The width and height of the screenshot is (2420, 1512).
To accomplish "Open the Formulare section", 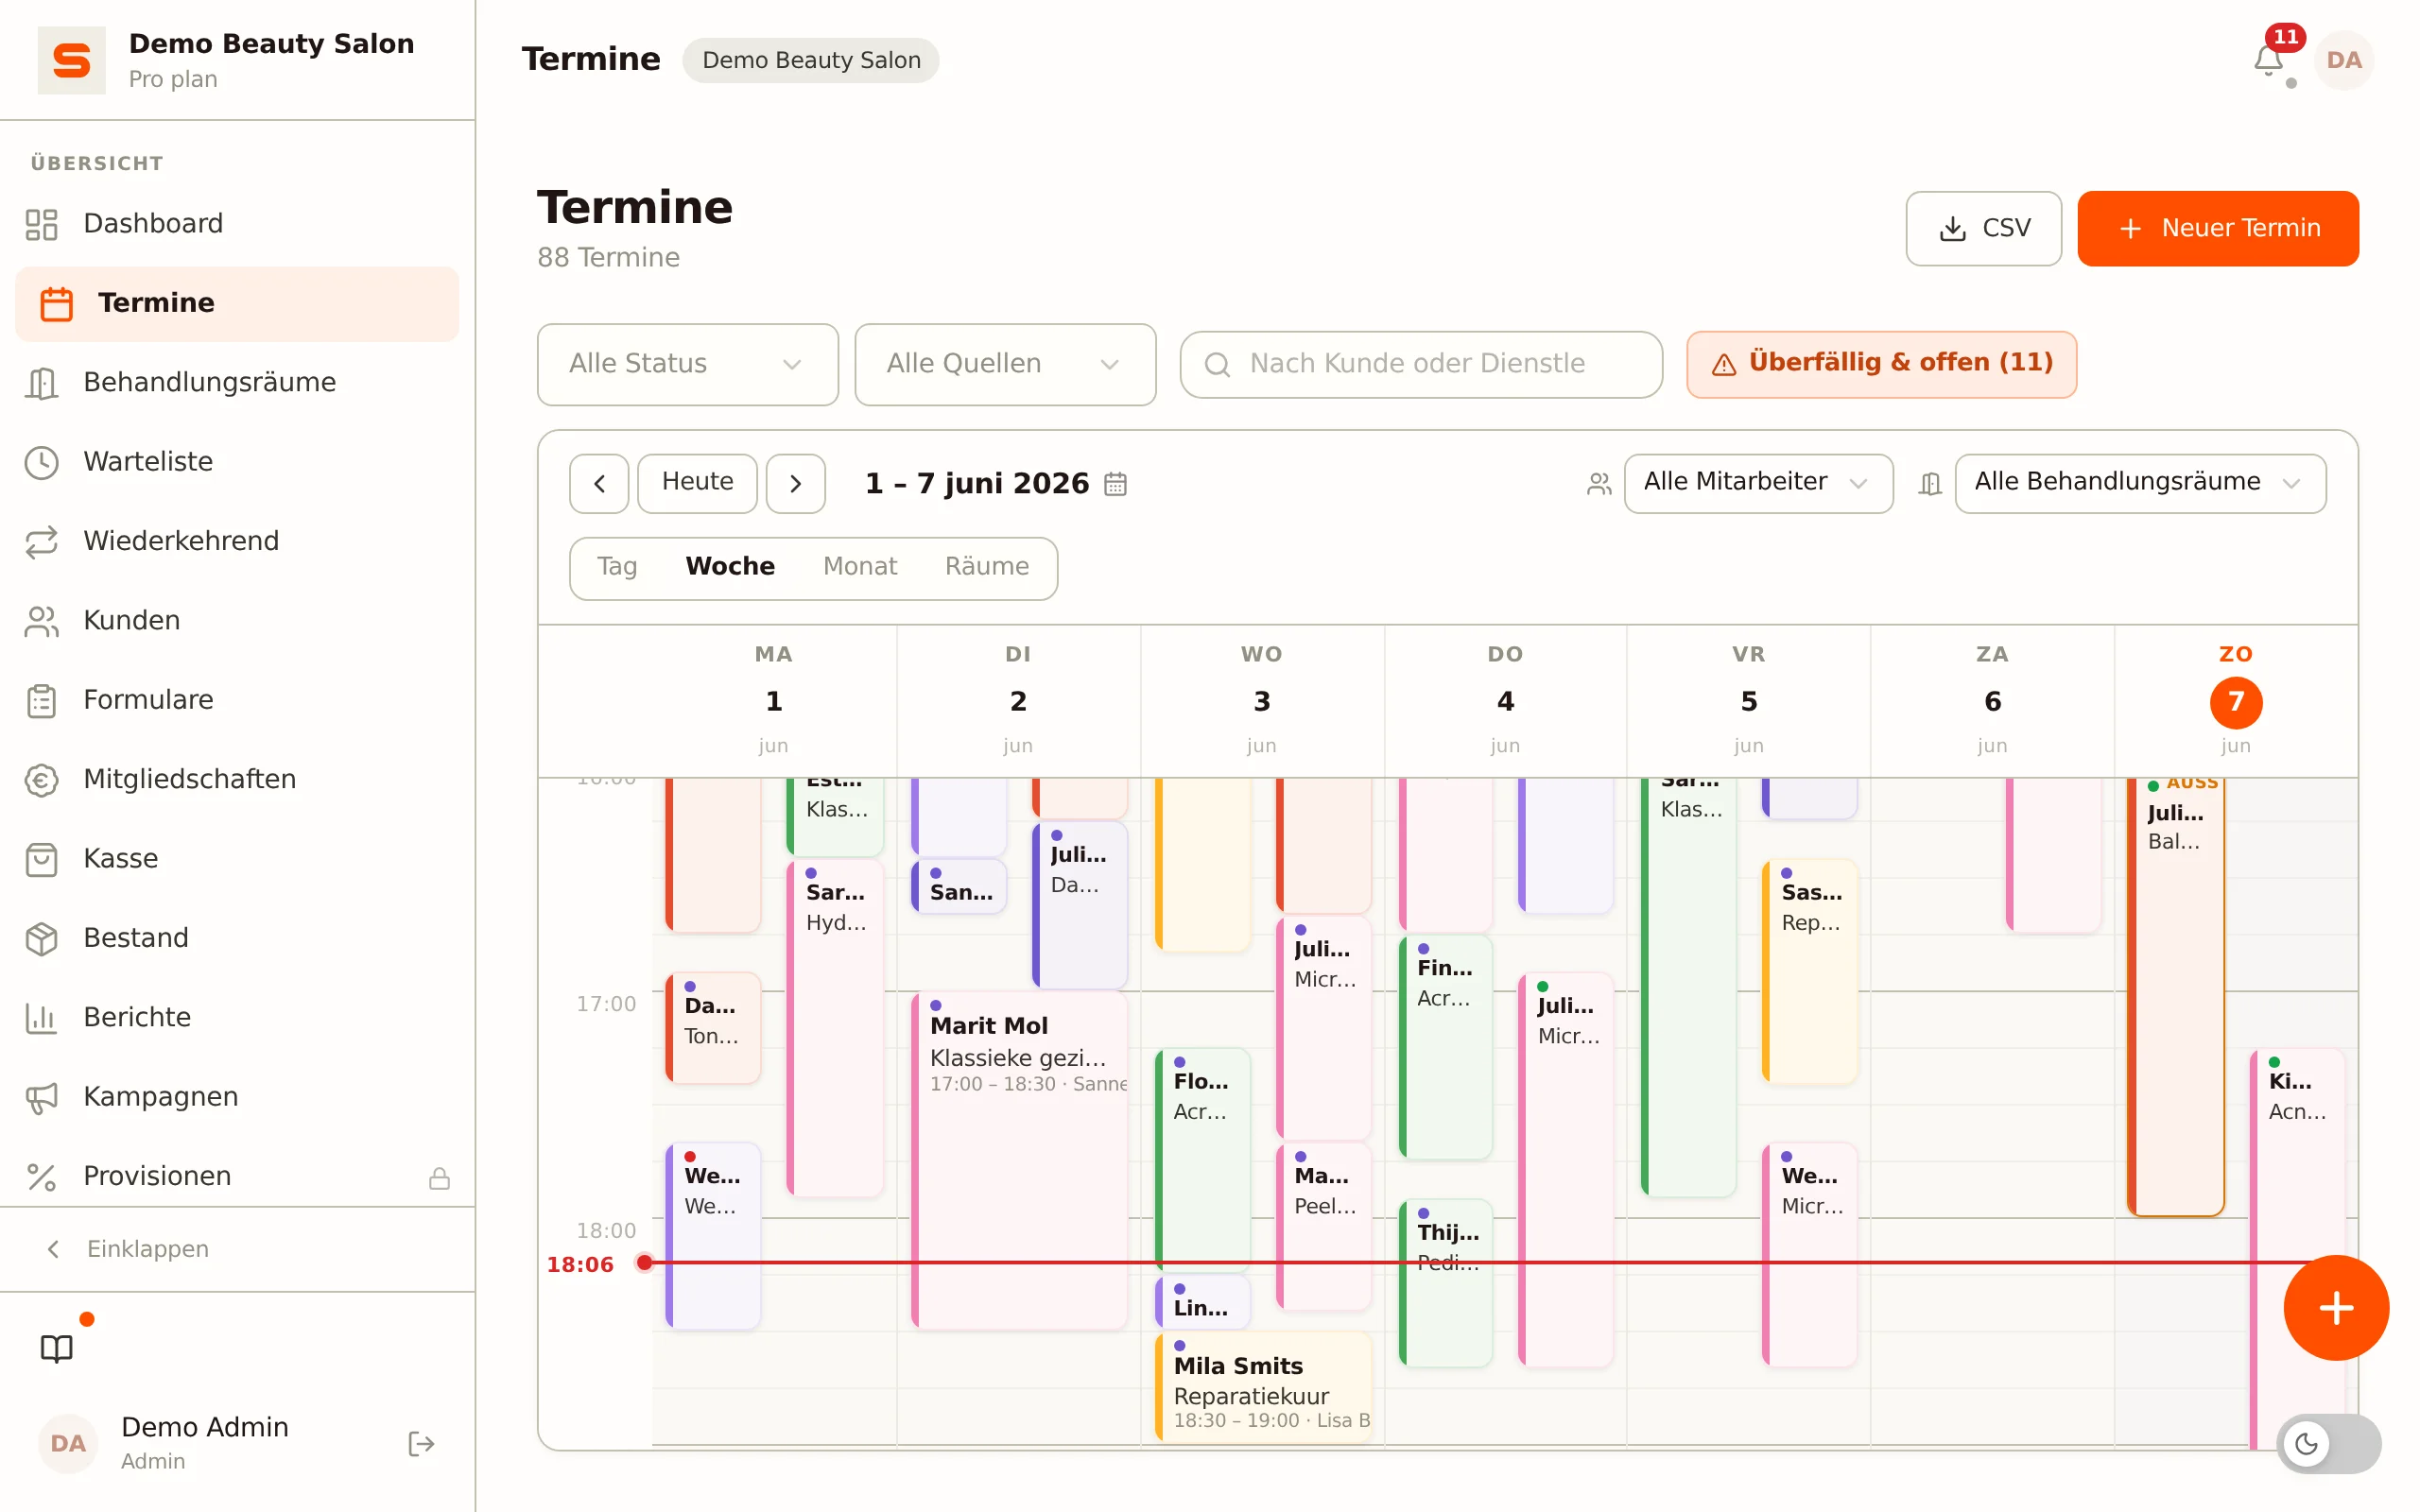I will coord(237,700).
